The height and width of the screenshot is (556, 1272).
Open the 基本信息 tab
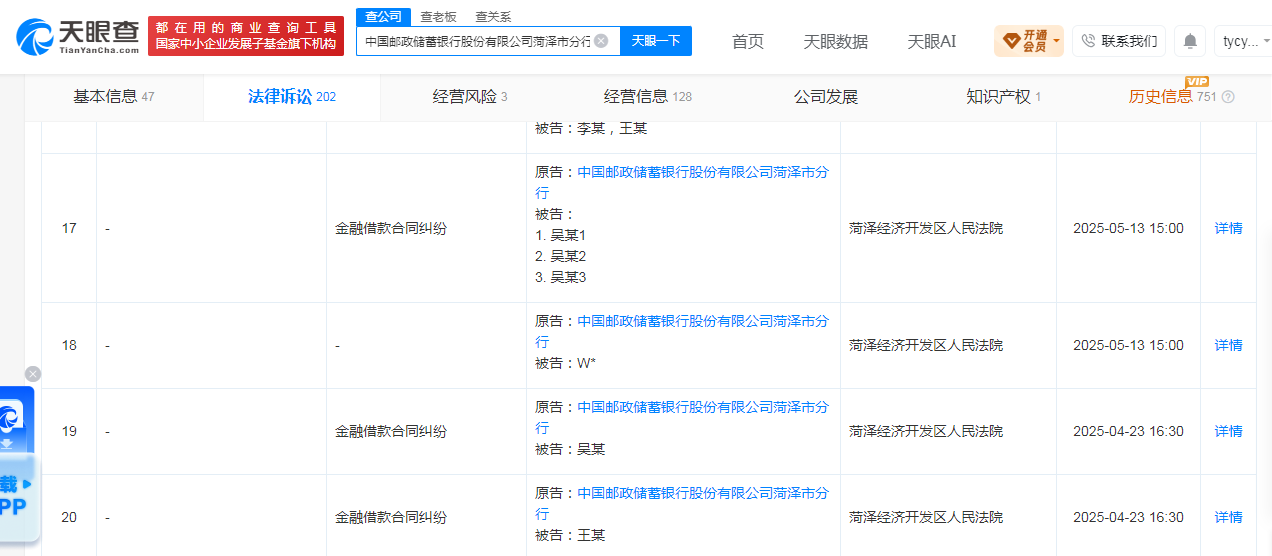point(114,97)
